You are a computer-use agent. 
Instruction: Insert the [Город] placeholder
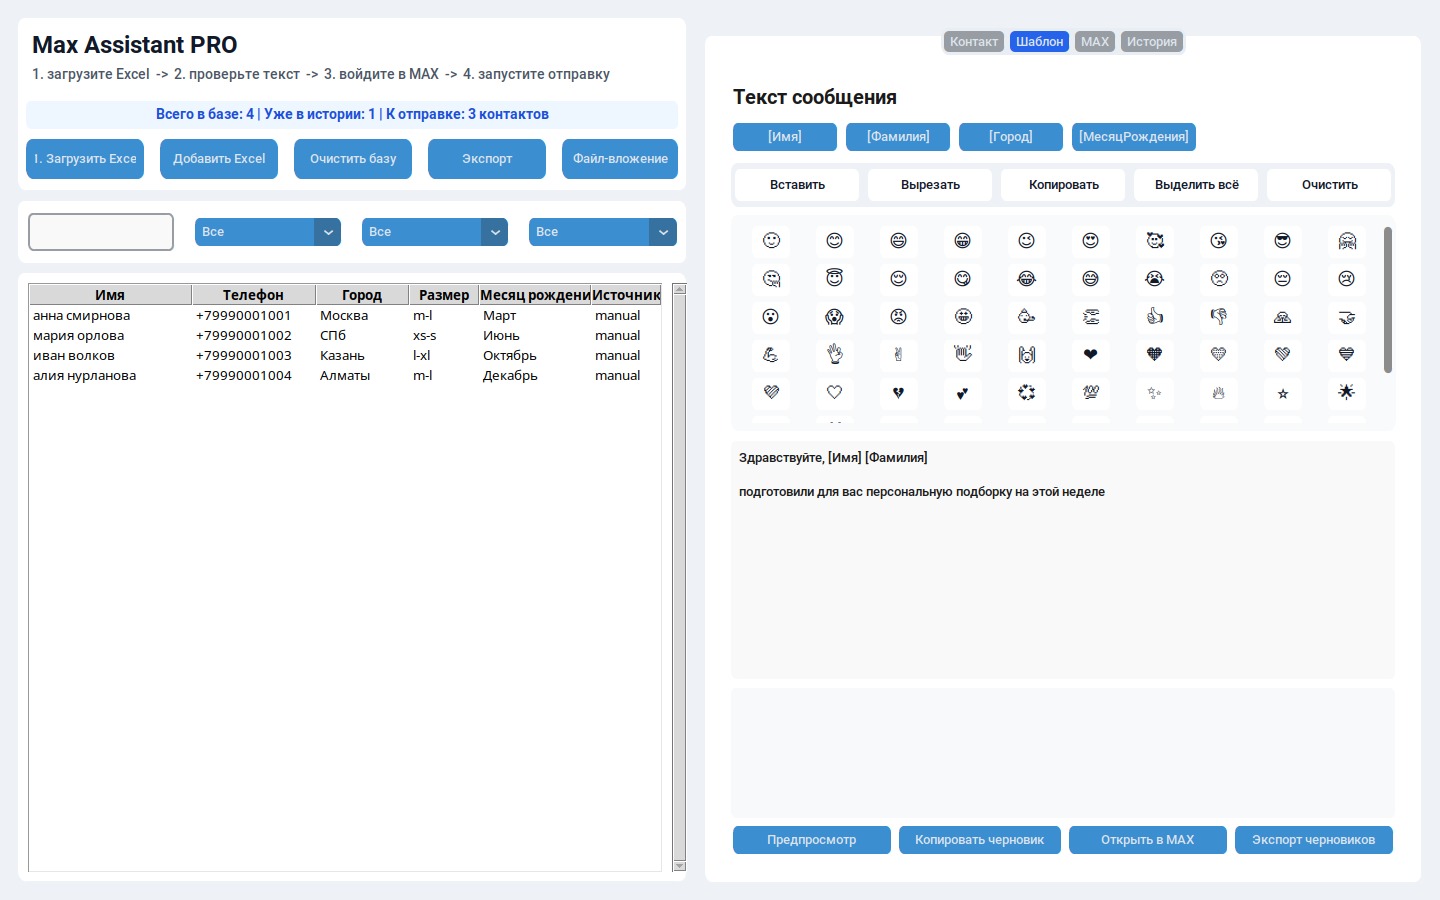[x=1011, y=137]
